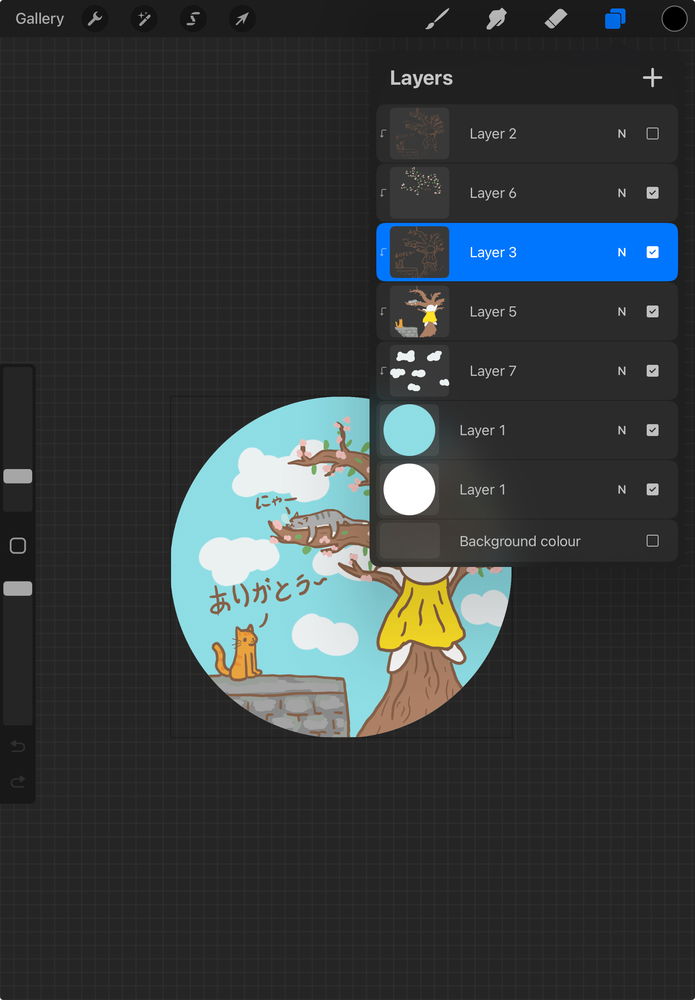Image resolution: width=695 pixels, height=1000 pixels.
Task: Expand blend mode options for Layer 7
Action: (621, 371)
